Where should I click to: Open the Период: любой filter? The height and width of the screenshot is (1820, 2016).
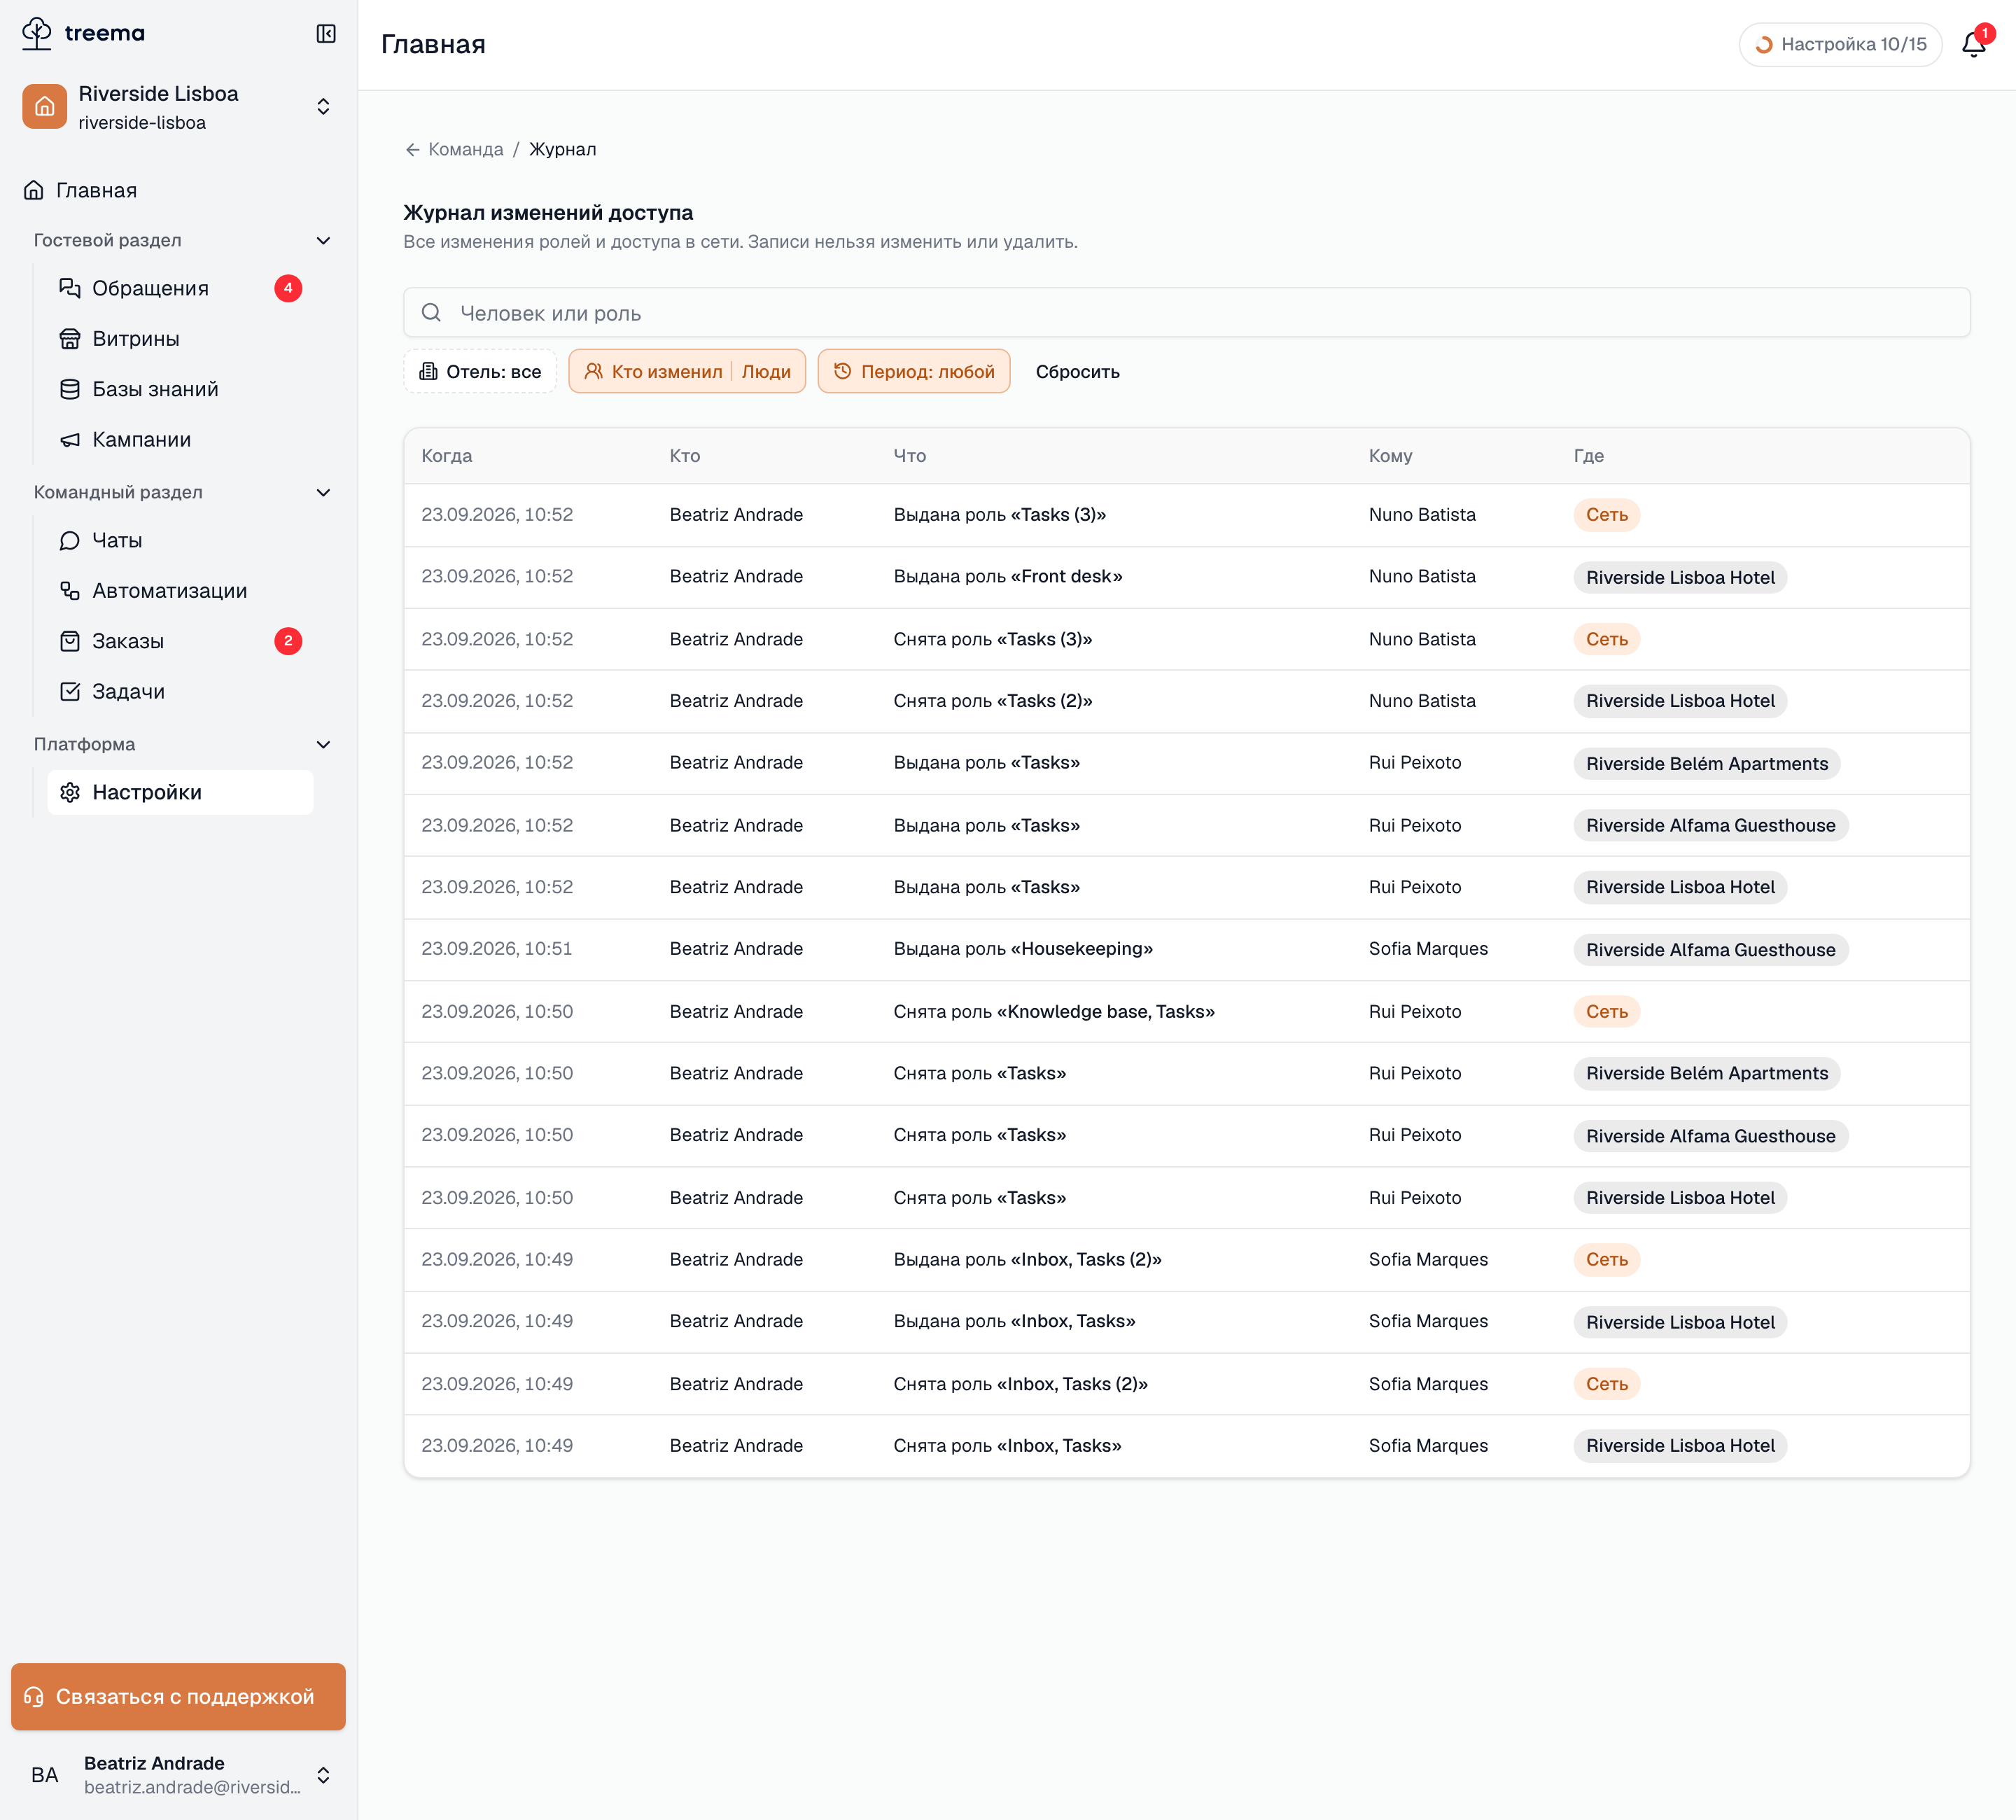coord(913,371)
